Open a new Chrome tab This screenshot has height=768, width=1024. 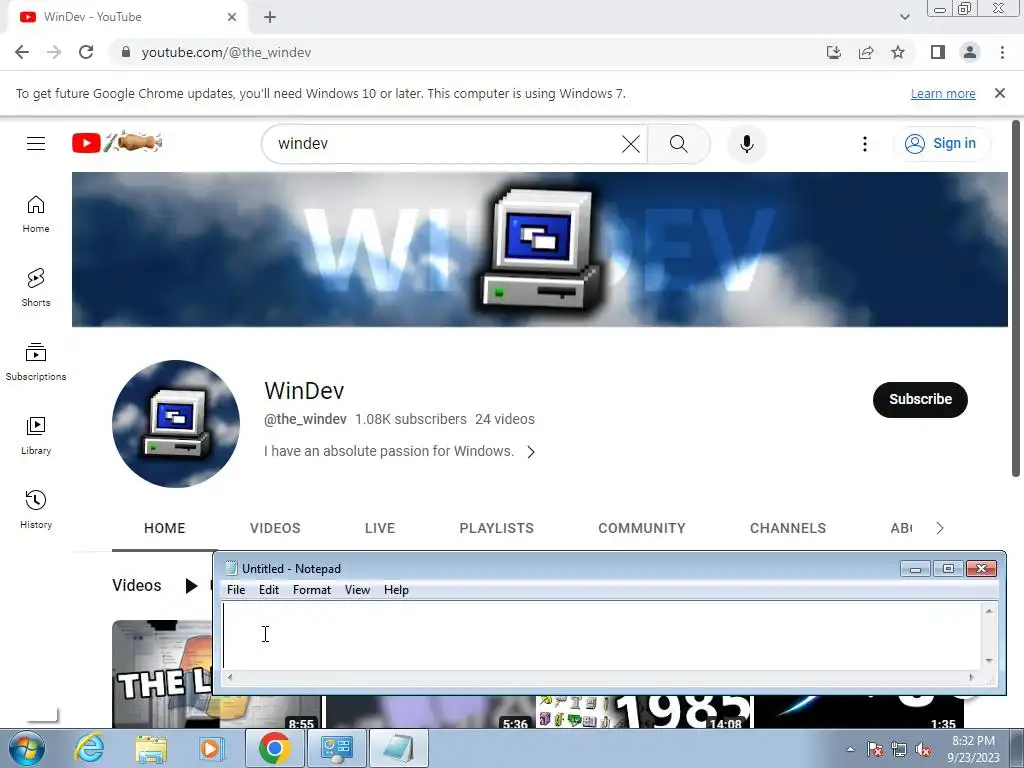pyautogui.click(x=270, y=17)
